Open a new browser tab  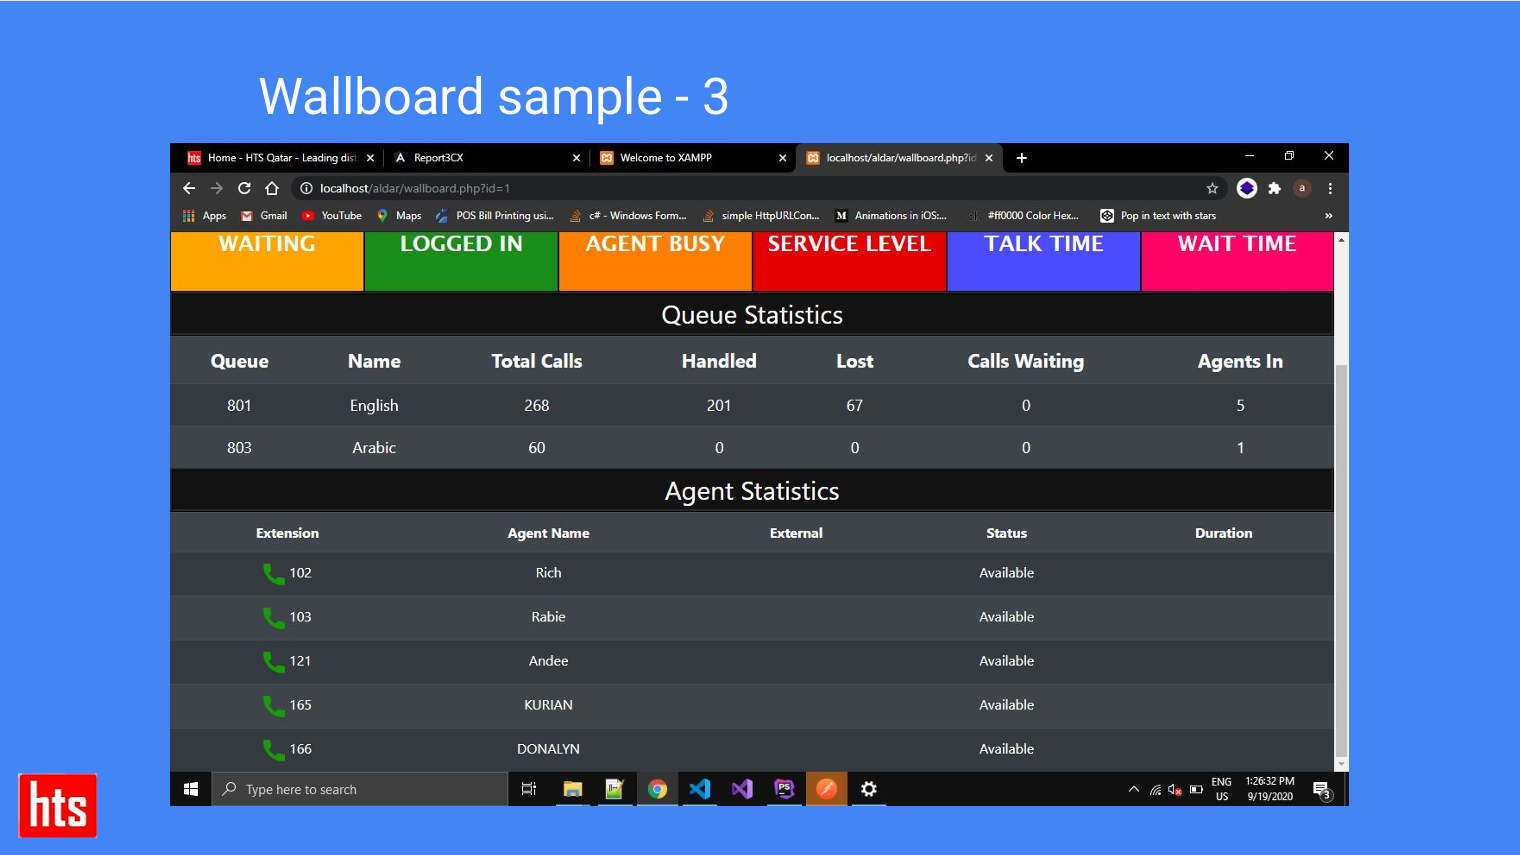pyautogui.click(x=1021, y=158)
